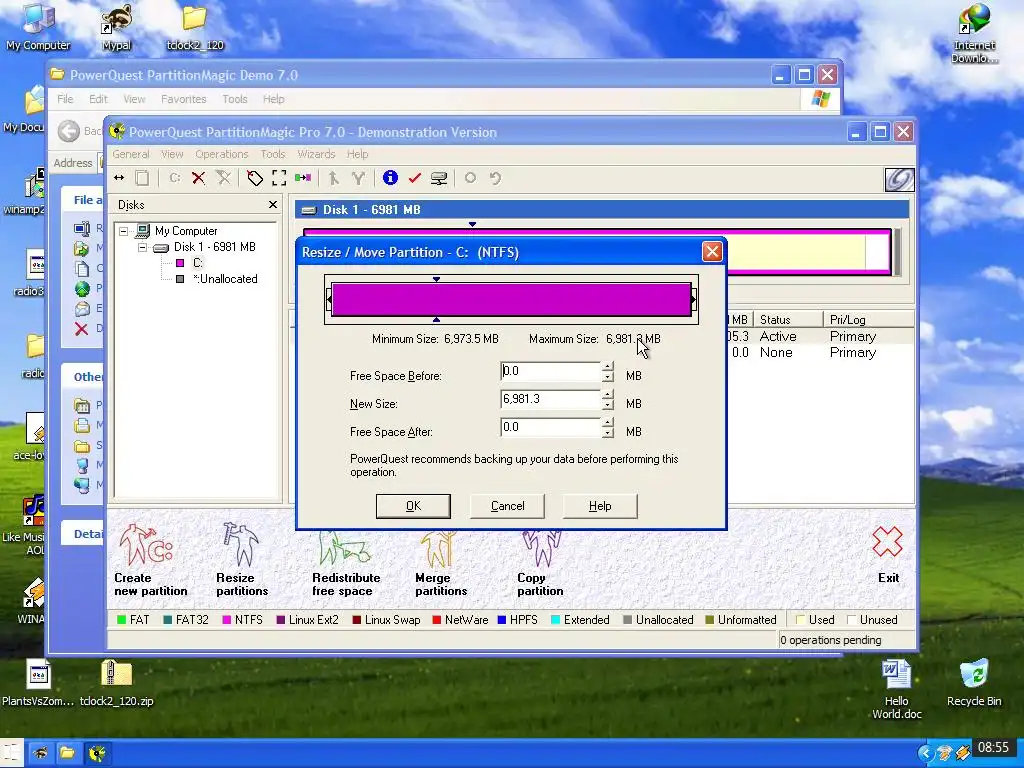Click the PartitionMagic button in the taskbar
This screenshot has height=768, width=1024.
(97, 754)
